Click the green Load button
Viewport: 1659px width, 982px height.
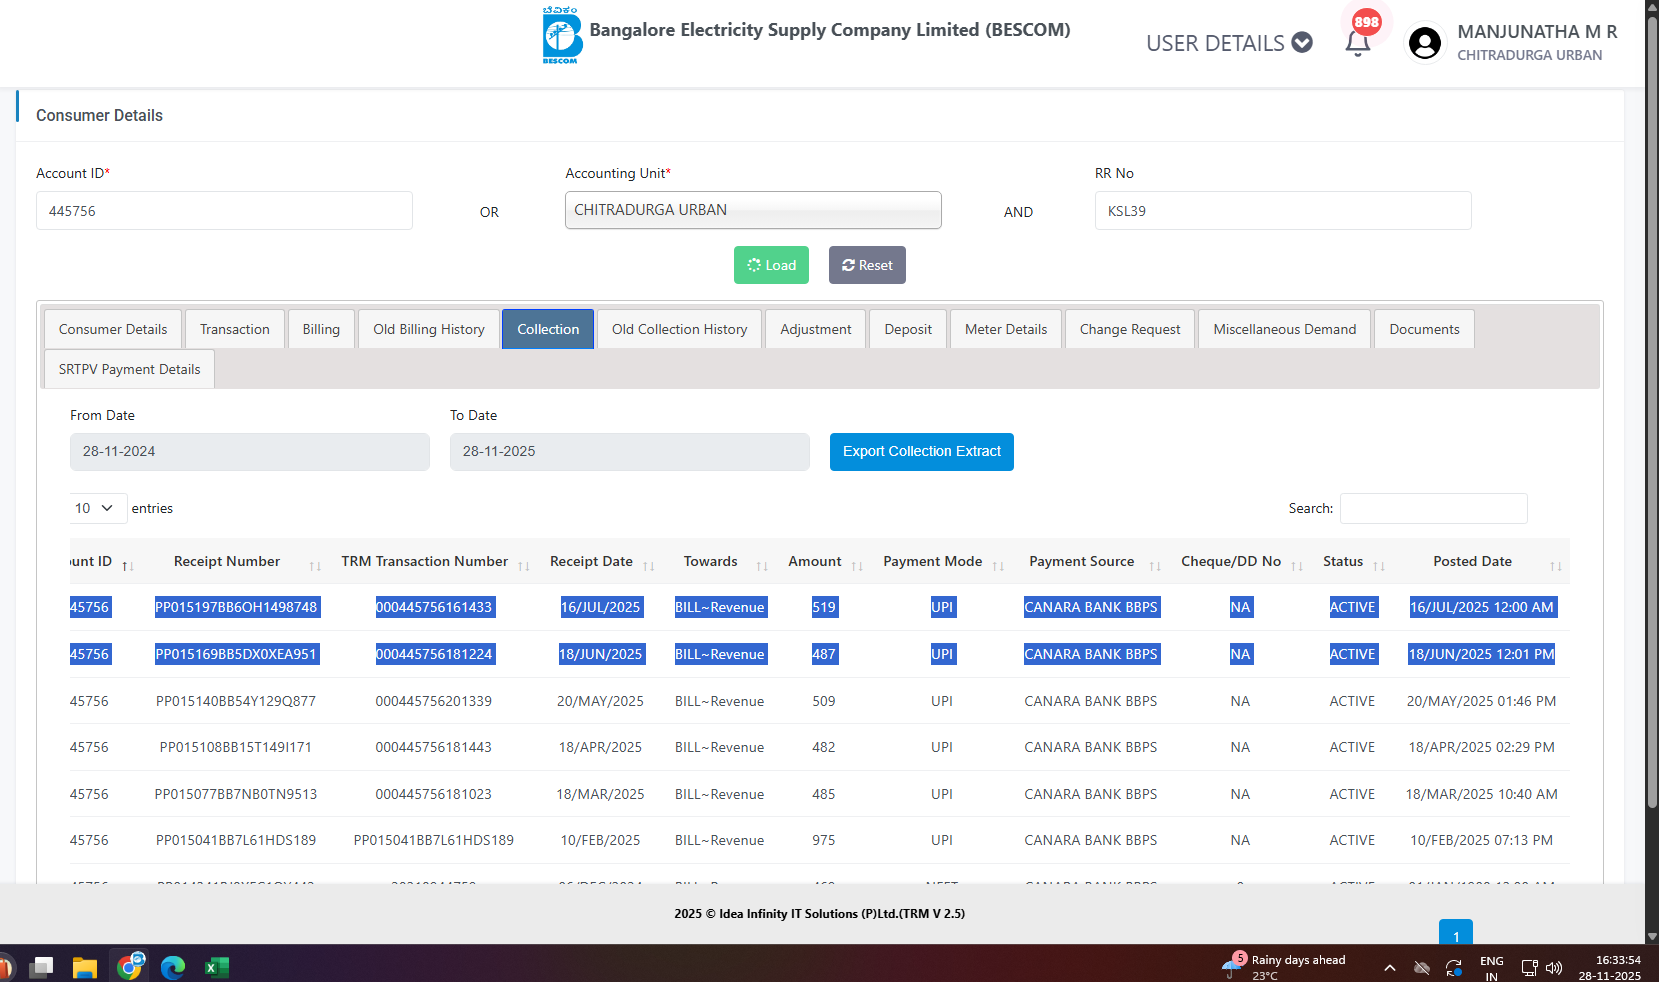pyautogui.click(x=771, y=265)
